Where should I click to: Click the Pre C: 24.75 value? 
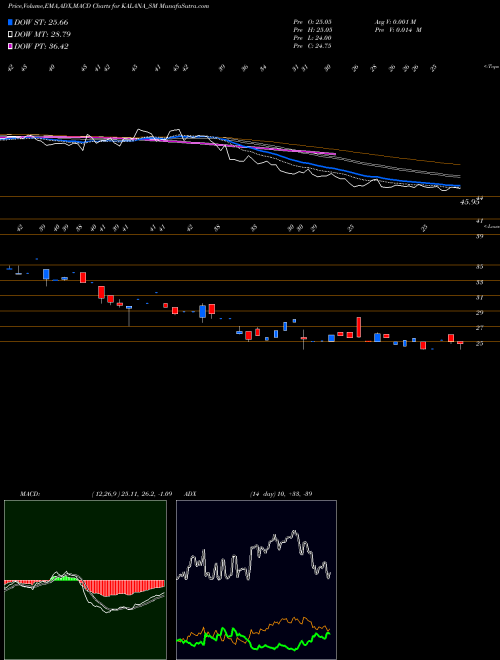point(312,46)
